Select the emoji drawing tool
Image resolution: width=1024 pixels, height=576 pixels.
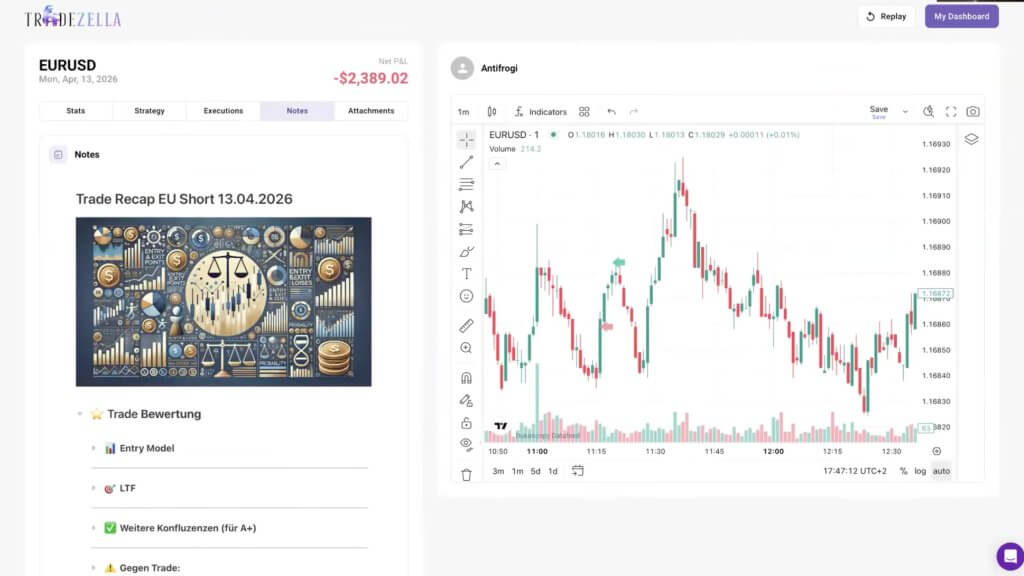pyautogui.click(x=466, y=296)
